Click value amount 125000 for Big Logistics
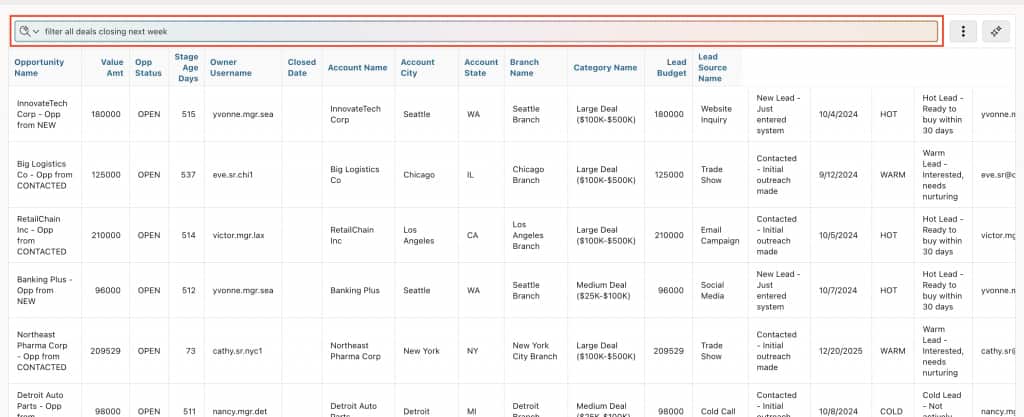 pos(106,175)
